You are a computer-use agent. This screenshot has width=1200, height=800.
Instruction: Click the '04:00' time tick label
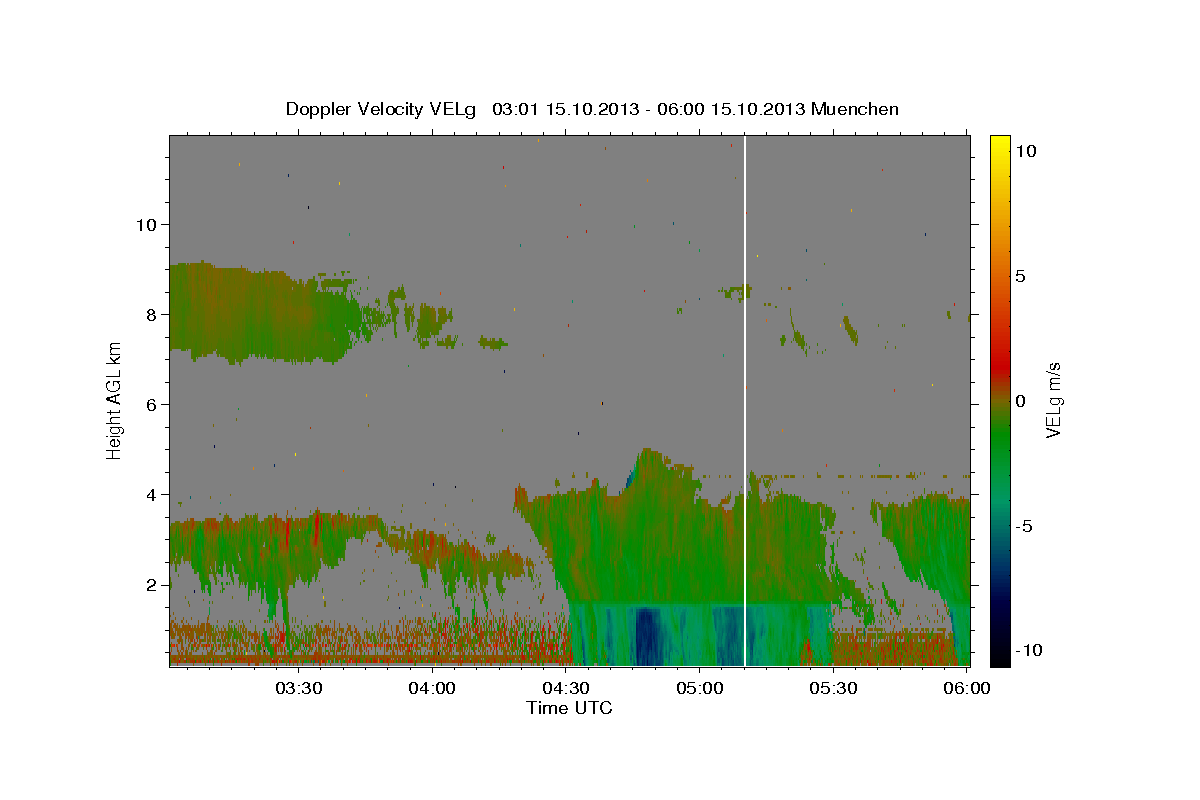pos(432,689)
